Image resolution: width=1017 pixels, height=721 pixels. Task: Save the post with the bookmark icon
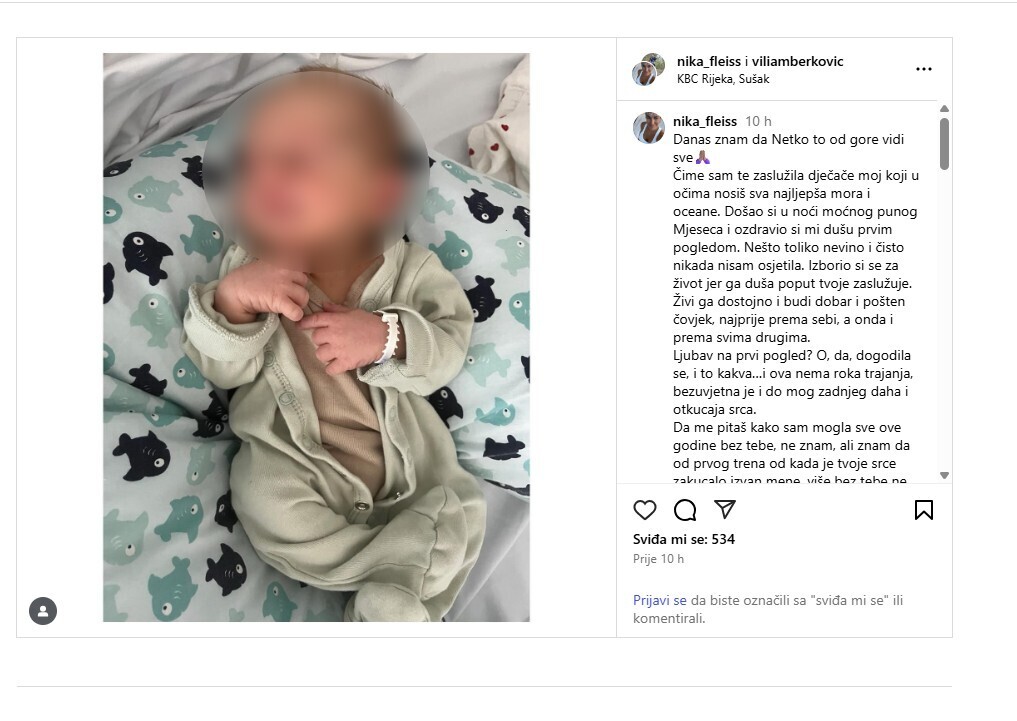pyautogui.click(x=924, y=510)
